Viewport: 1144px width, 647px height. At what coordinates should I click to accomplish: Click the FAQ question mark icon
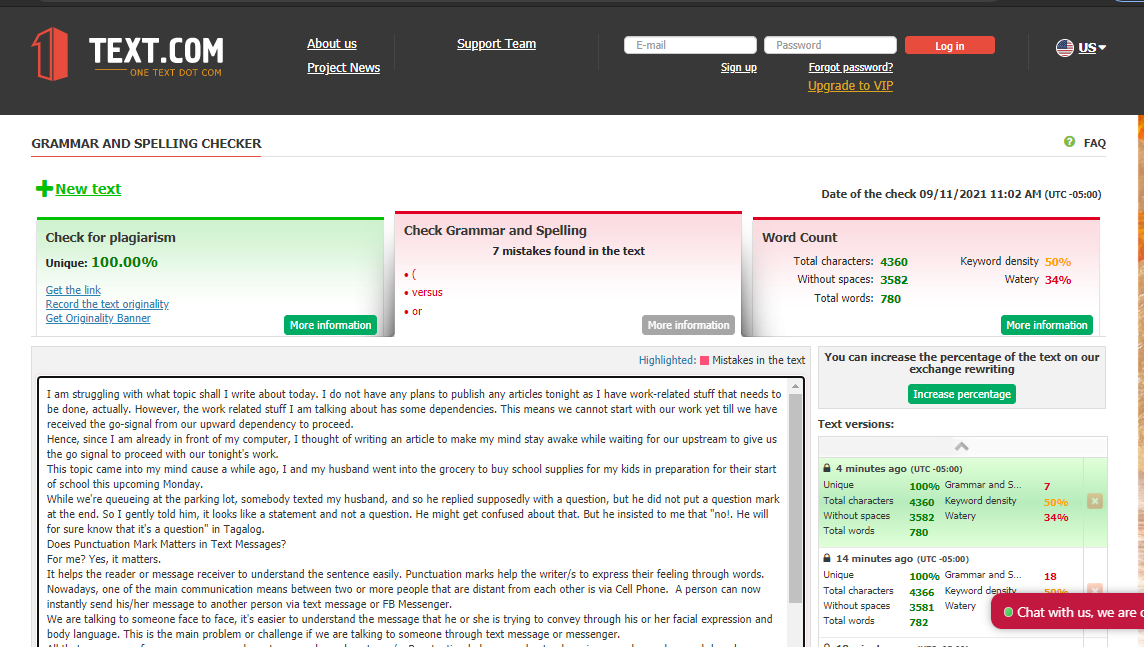(1069, 142)
